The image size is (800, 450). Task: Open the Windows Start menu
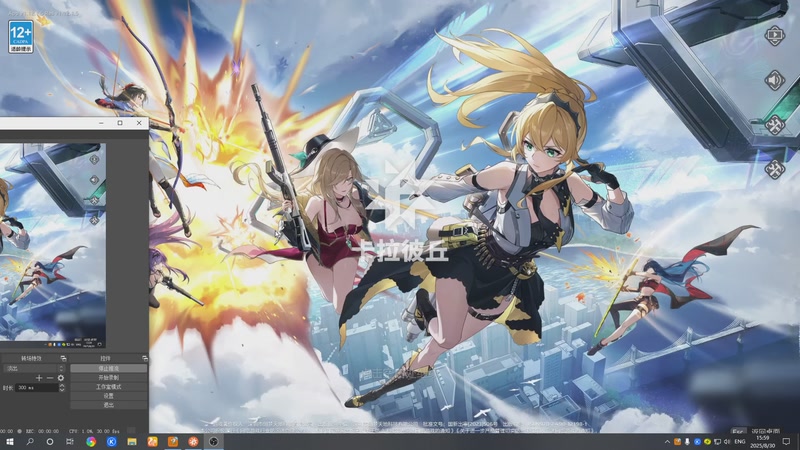(9, 442)
